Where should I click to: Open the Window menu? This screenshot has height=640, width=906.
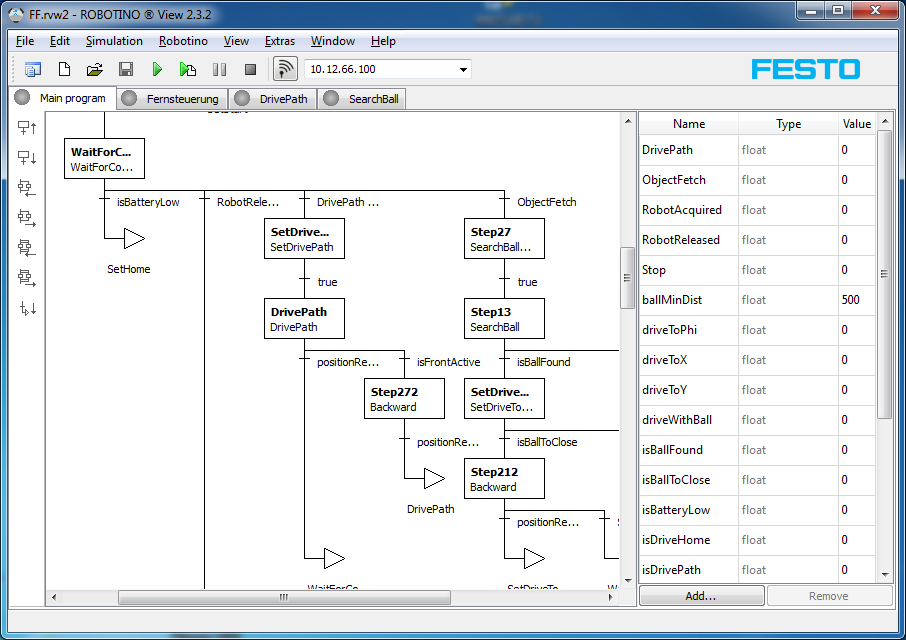pyautogui.click(x=333, y=41)
